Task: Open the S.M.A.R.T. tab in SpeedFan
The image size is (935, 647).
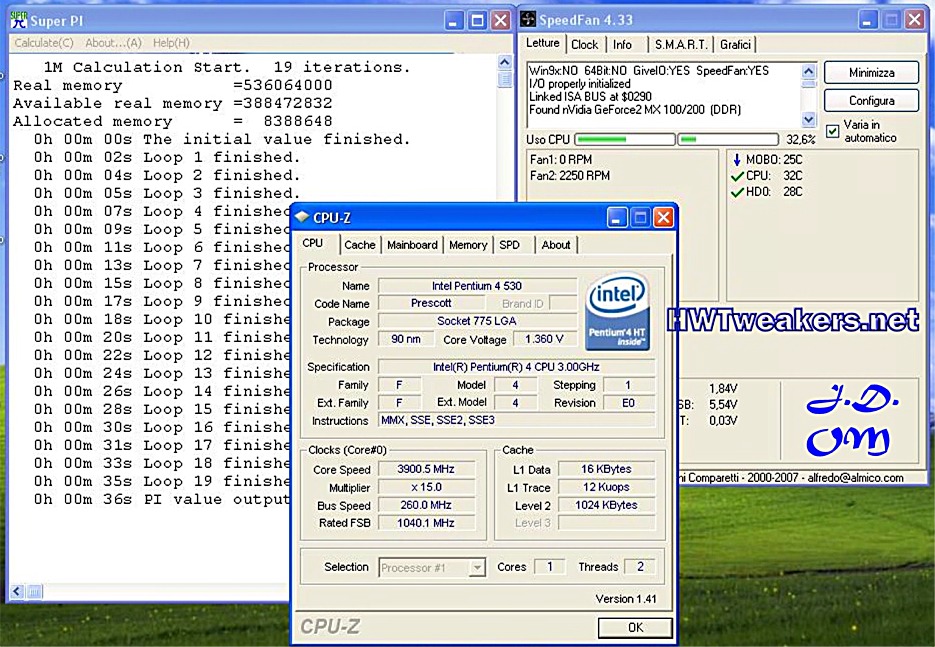Action: point(681,45)
